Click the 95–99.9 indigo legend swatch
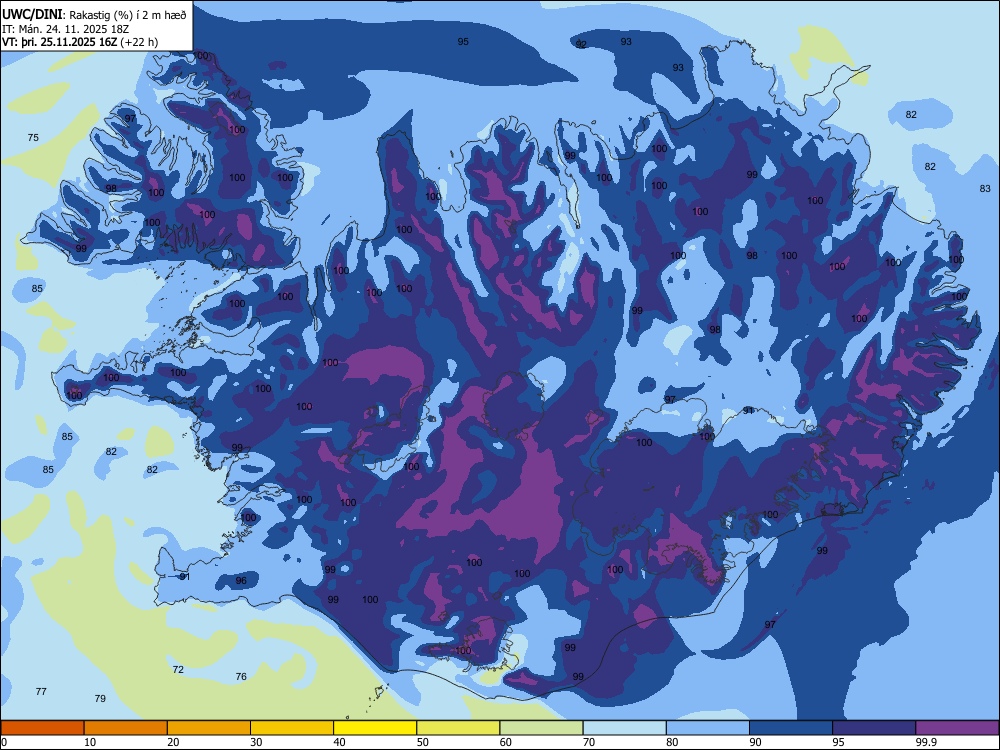 [x=874, y=728]
